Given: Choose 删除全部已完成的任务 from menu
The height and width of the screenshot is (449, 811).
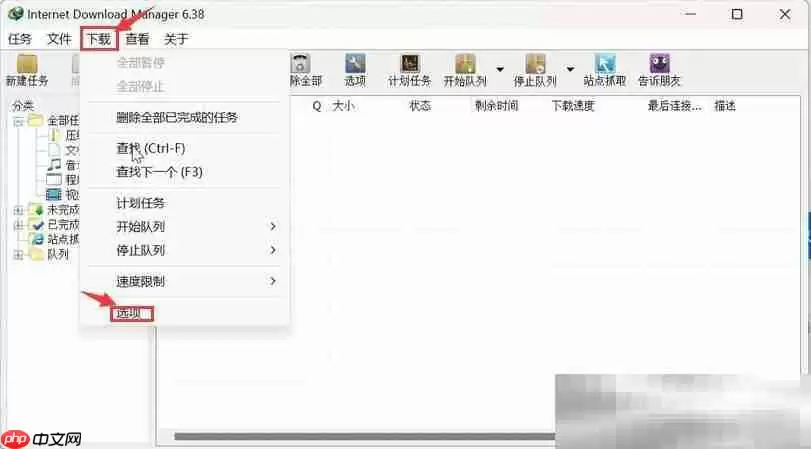Looking at the screenshot, I should click(x=177, y=117).
